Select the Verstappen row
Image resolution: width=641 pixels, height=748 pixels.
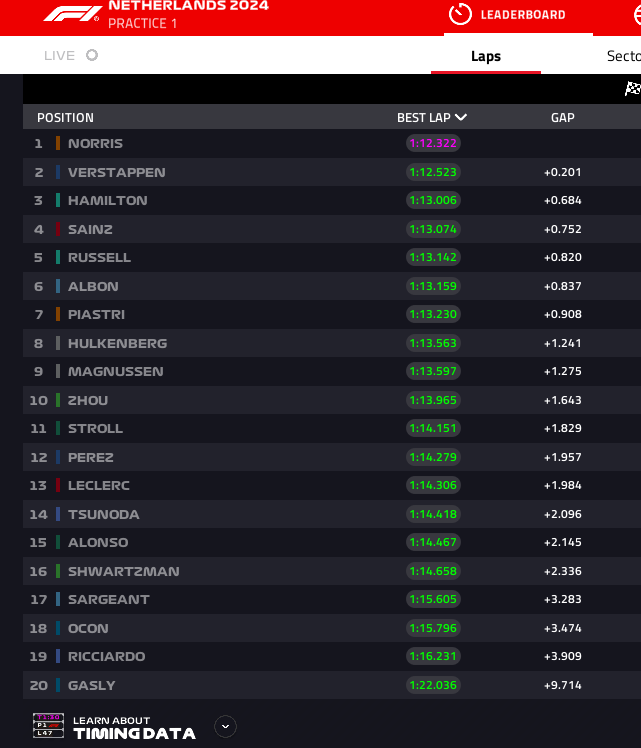click(332, 172)
